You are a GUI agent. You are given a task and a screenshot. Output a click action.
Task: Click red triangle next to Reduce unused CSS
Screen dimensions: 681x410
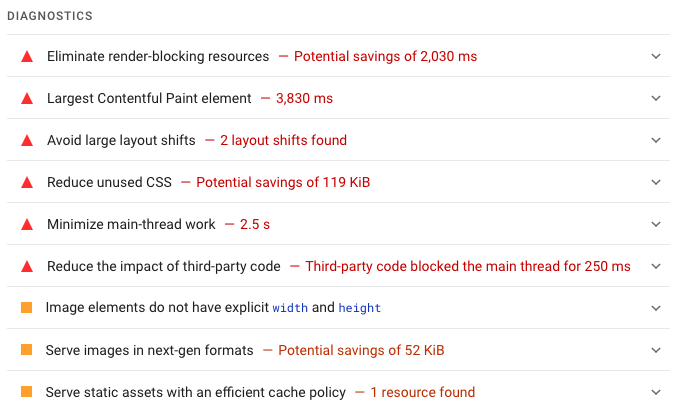(x=27, y=182)
